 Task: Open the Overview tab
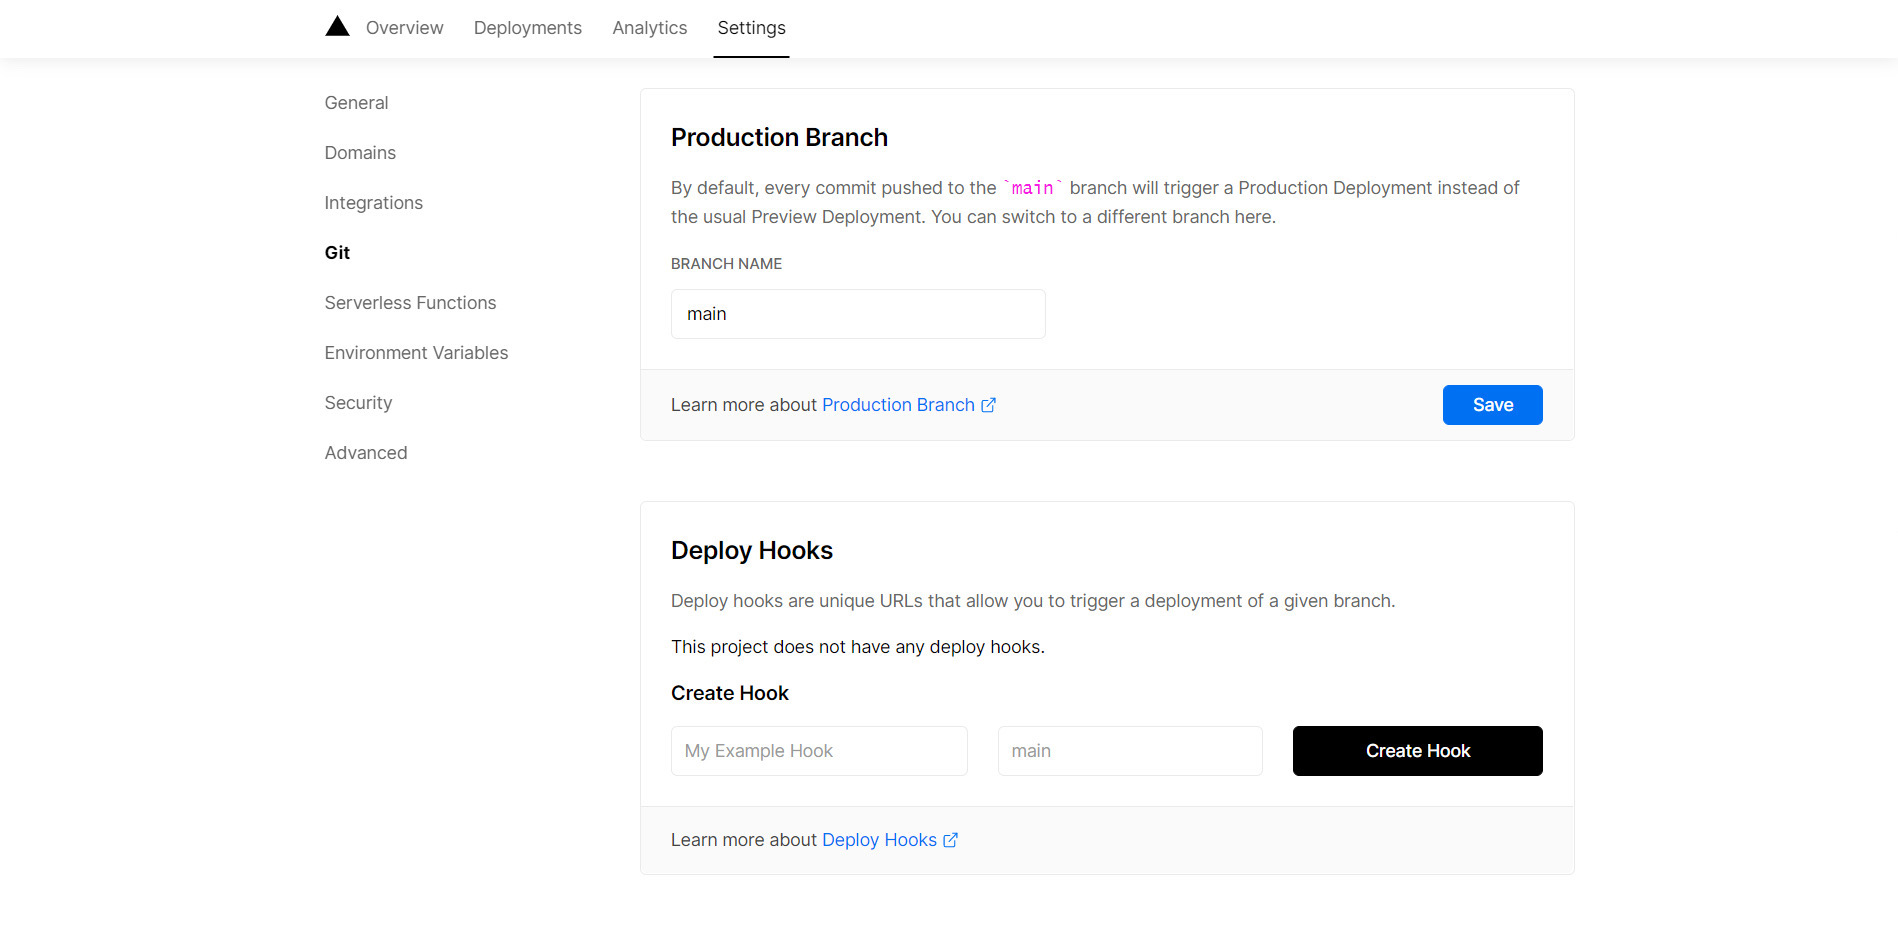click(404, 28)
